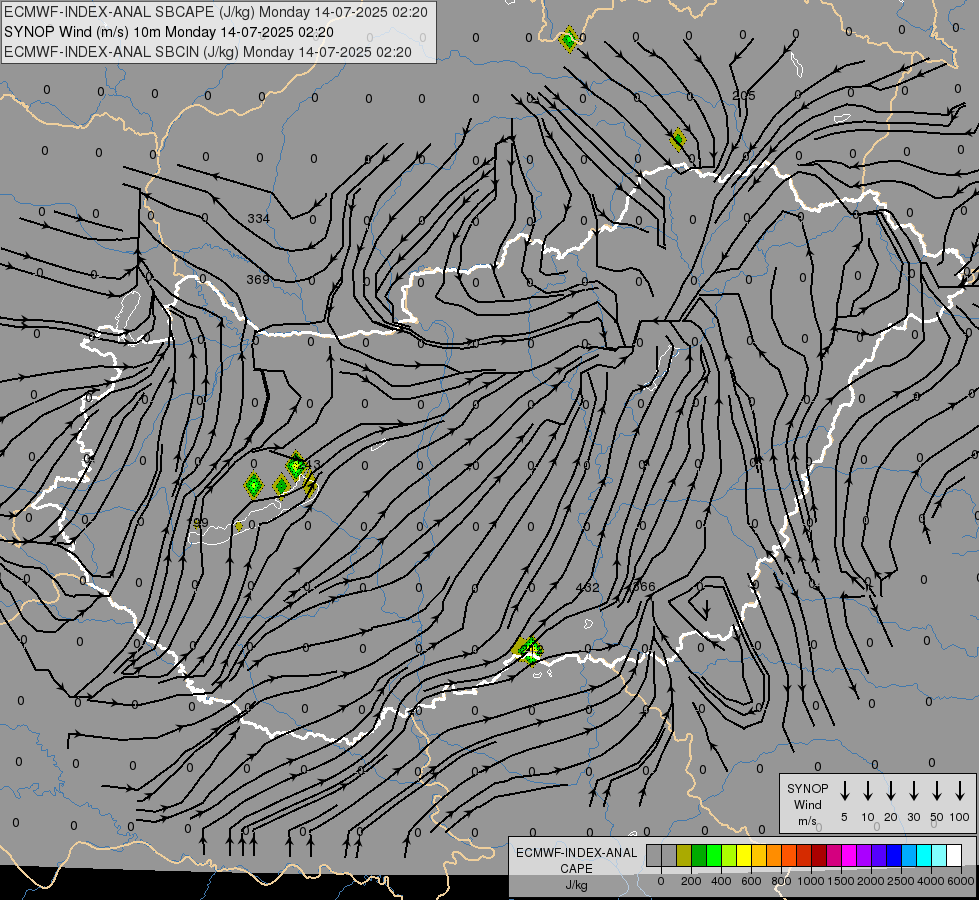Click the cyan CAPE legend swatch
Screen dimensions: 979x900
point(924,856)
